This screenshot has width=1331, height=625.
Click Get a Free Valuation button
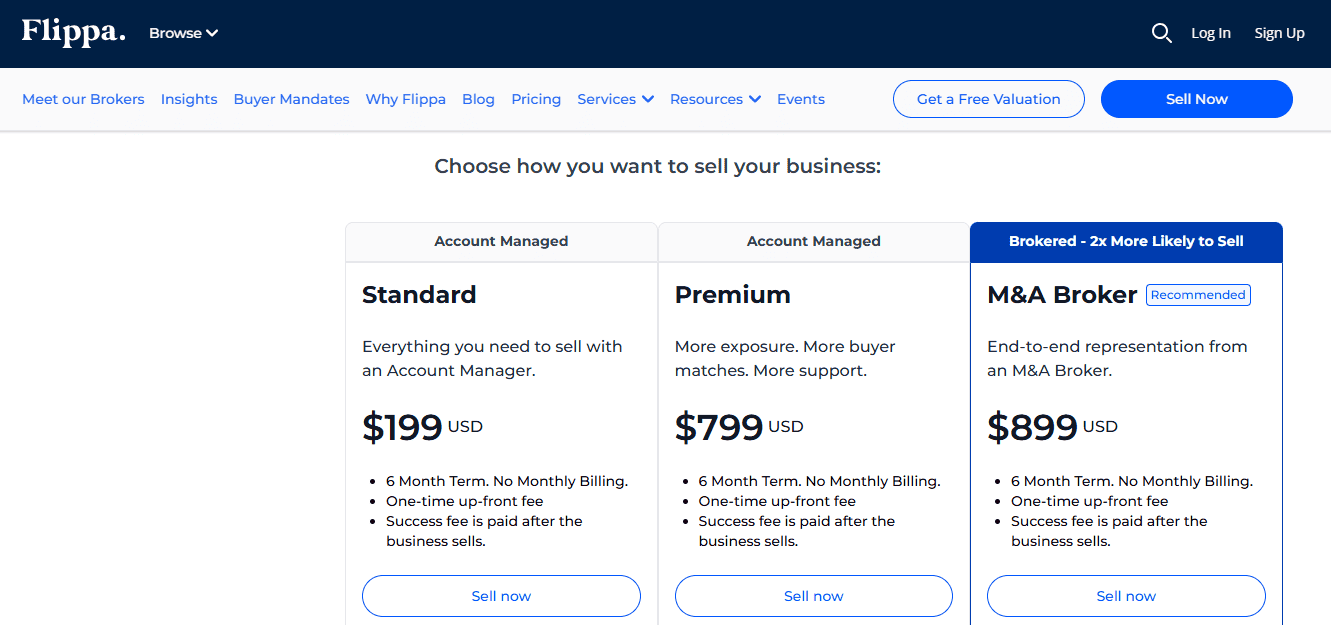click(988, 99)
